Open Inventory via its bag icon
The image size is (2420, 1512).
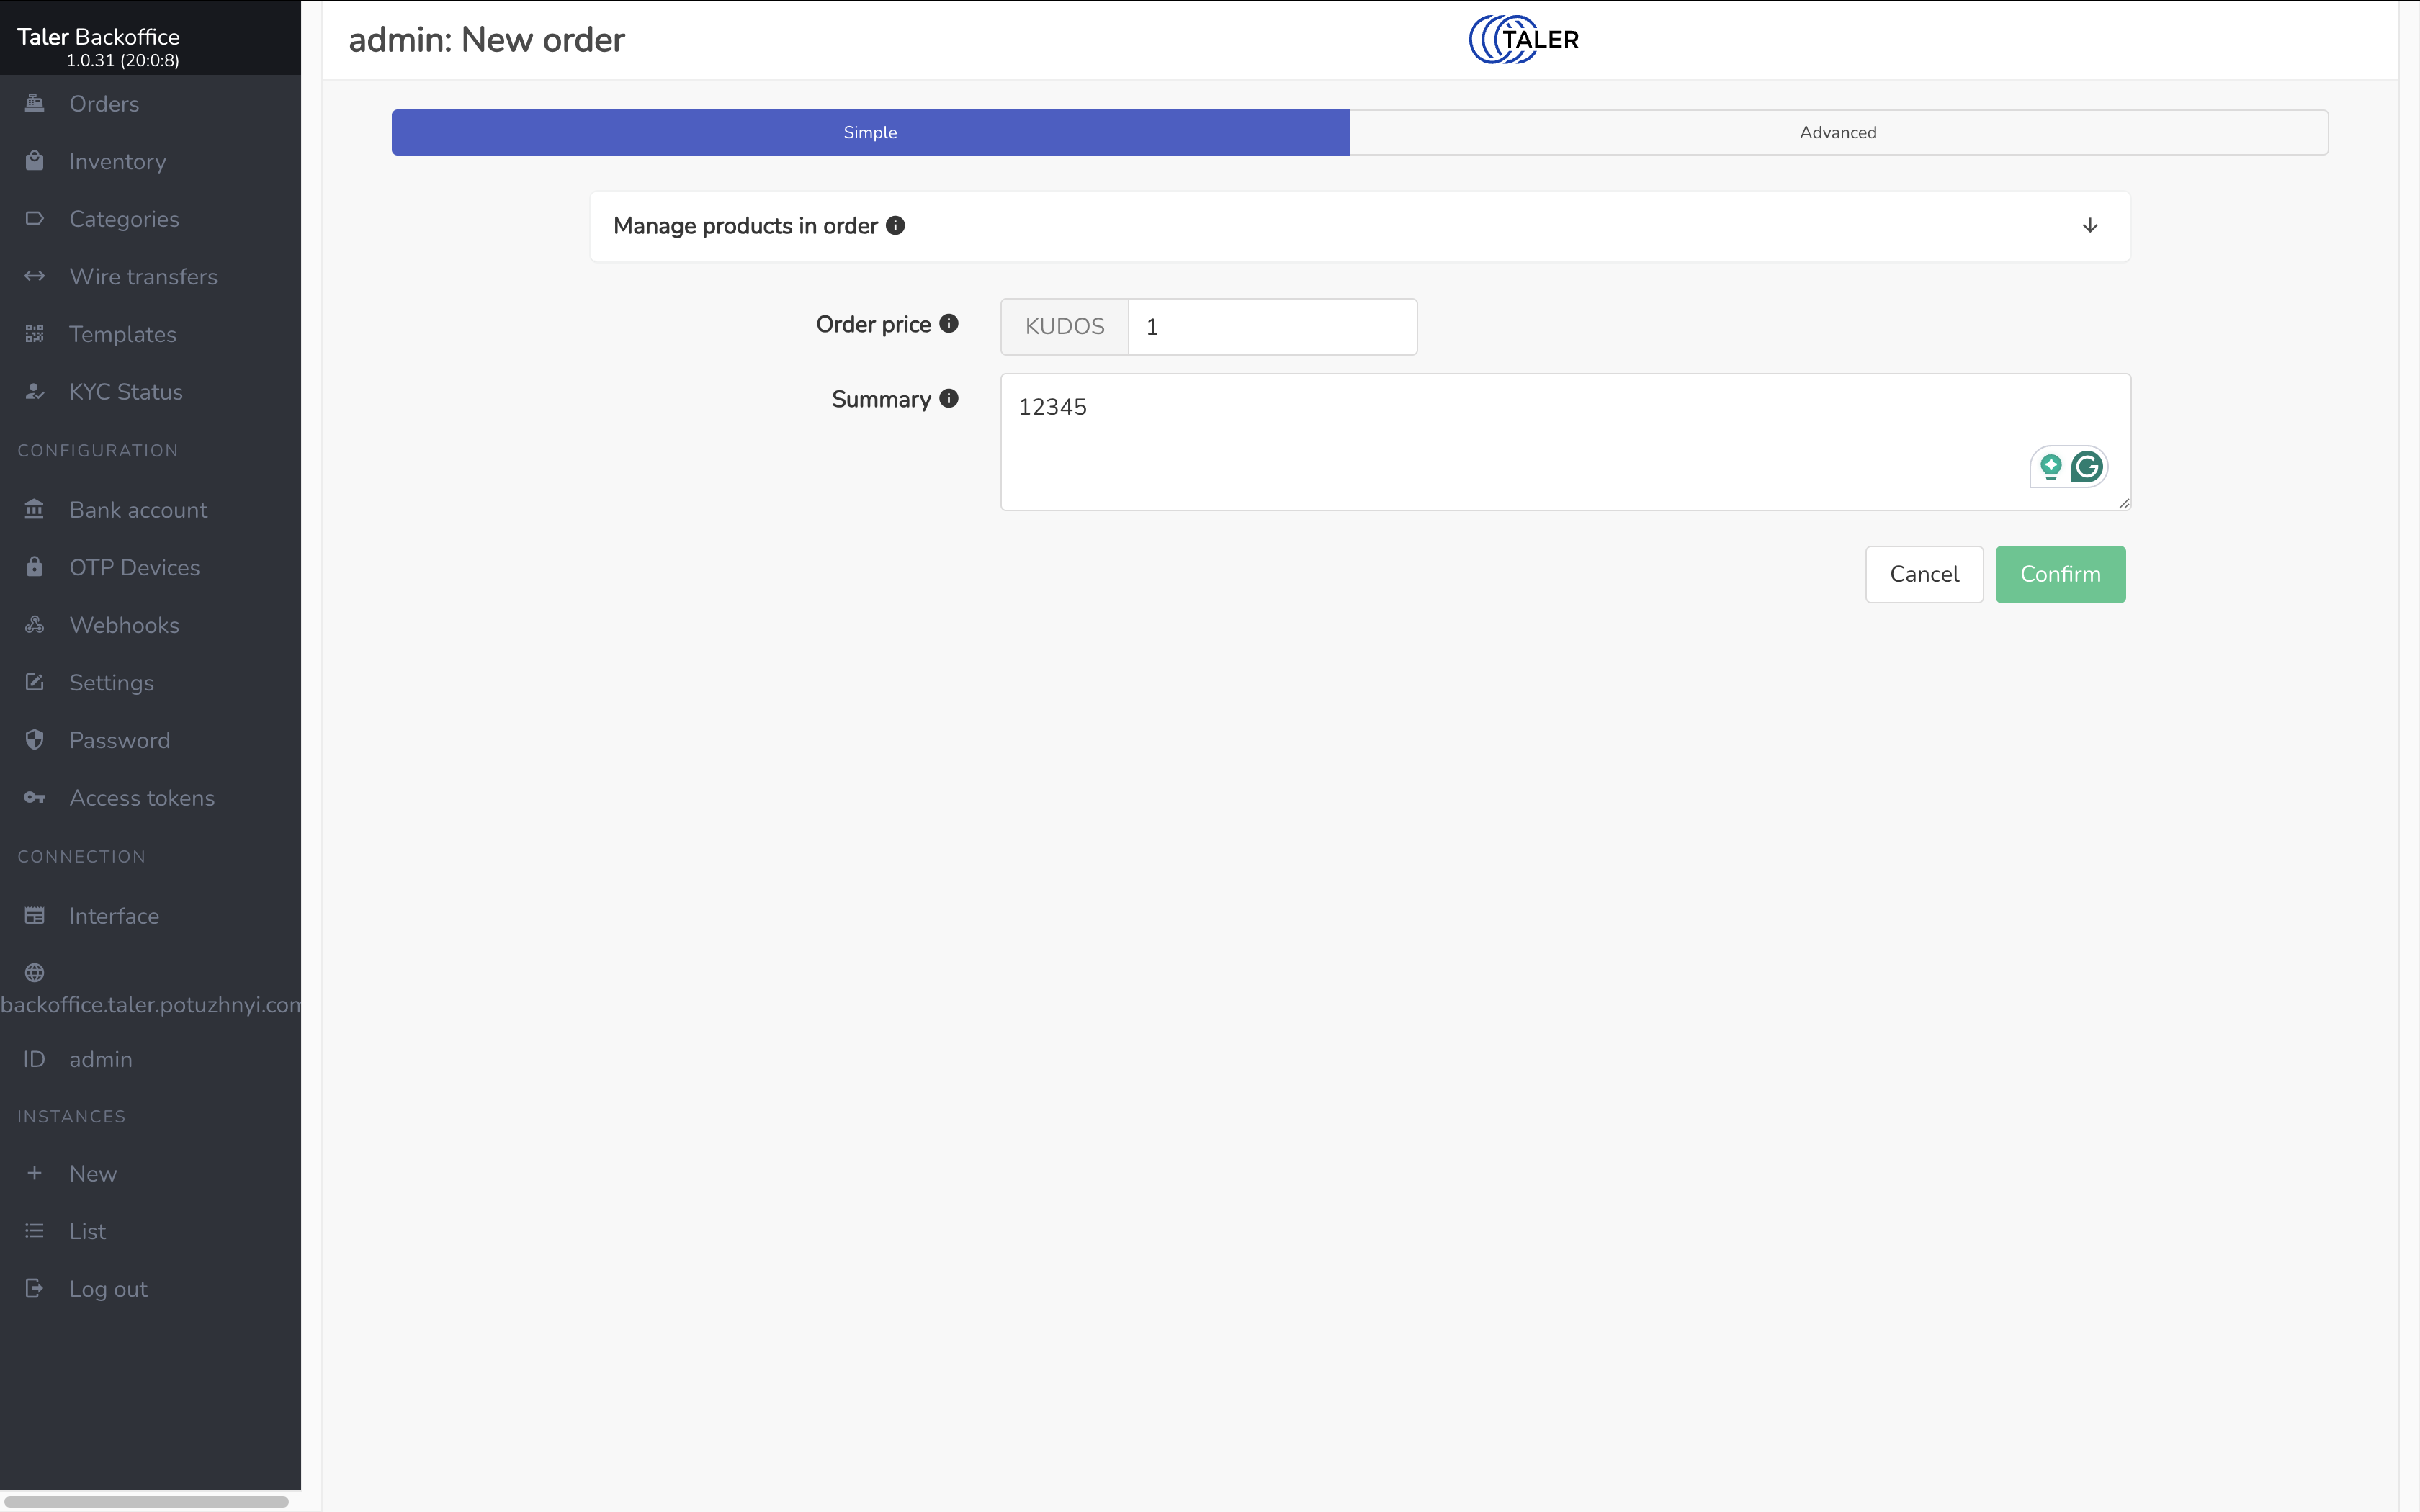(35, 161)
